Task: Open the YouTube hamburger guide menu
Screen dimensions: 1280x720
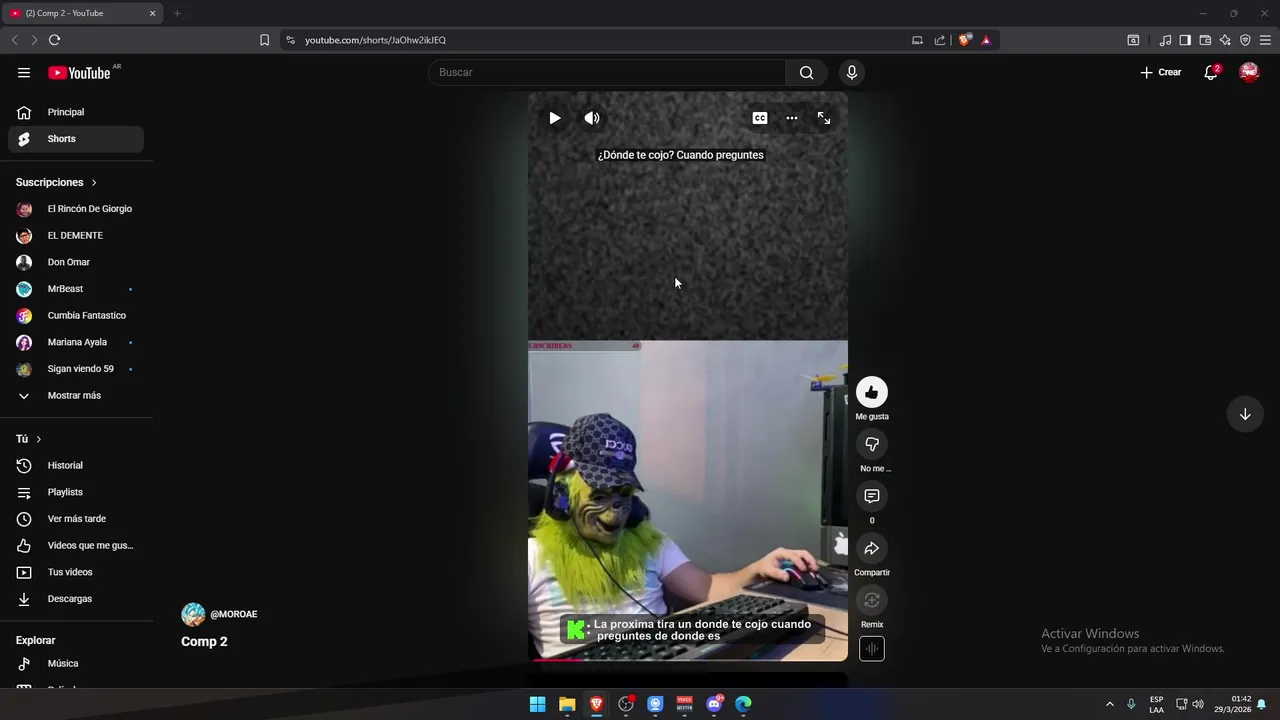Action: [24, 72]
